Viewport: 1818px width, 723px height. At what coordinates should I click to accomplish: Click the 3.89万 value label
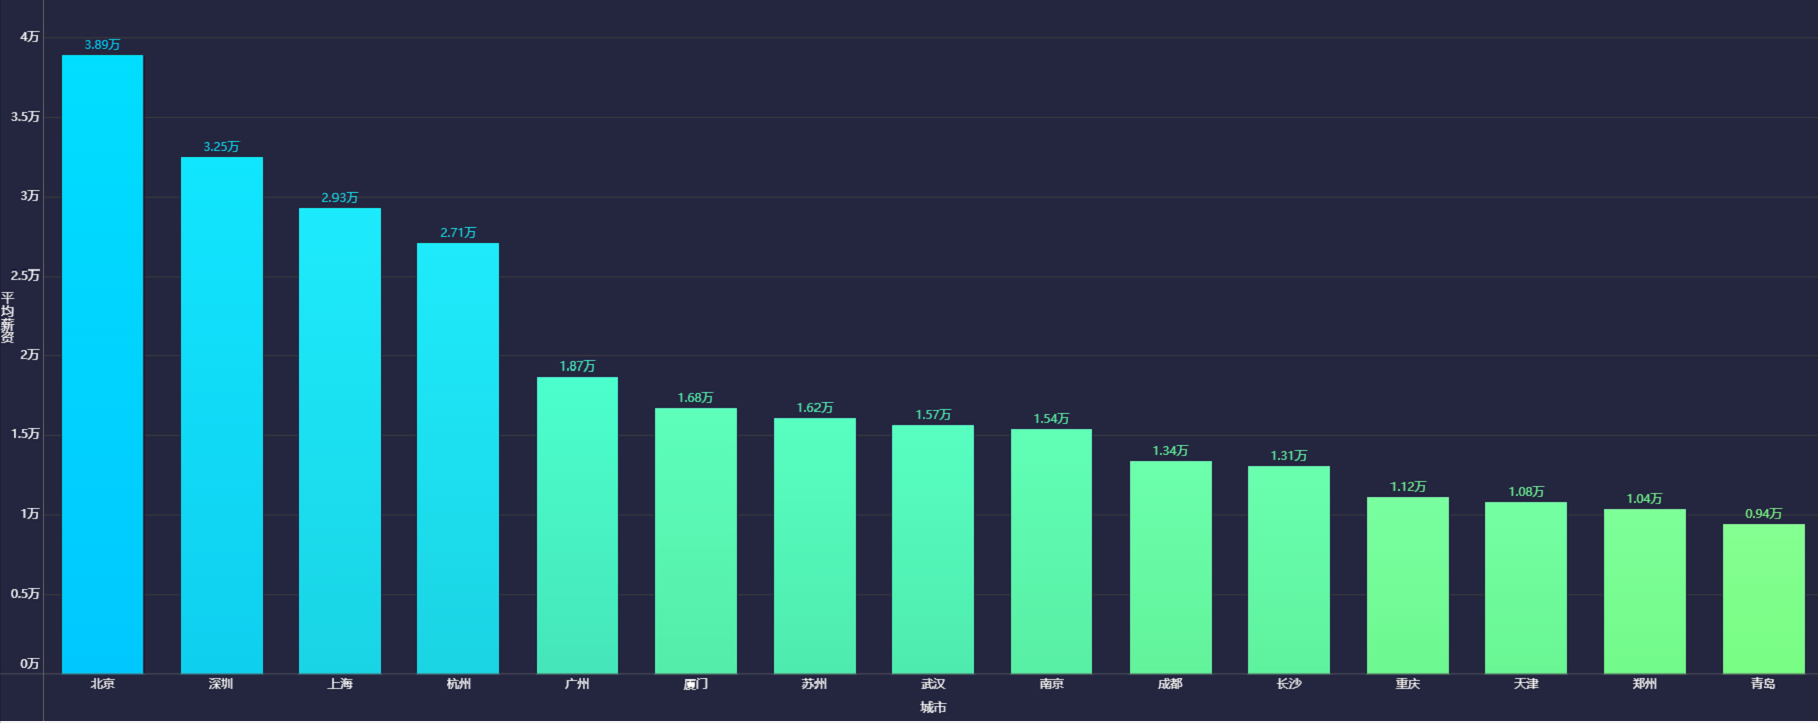(x=102, y=45)
